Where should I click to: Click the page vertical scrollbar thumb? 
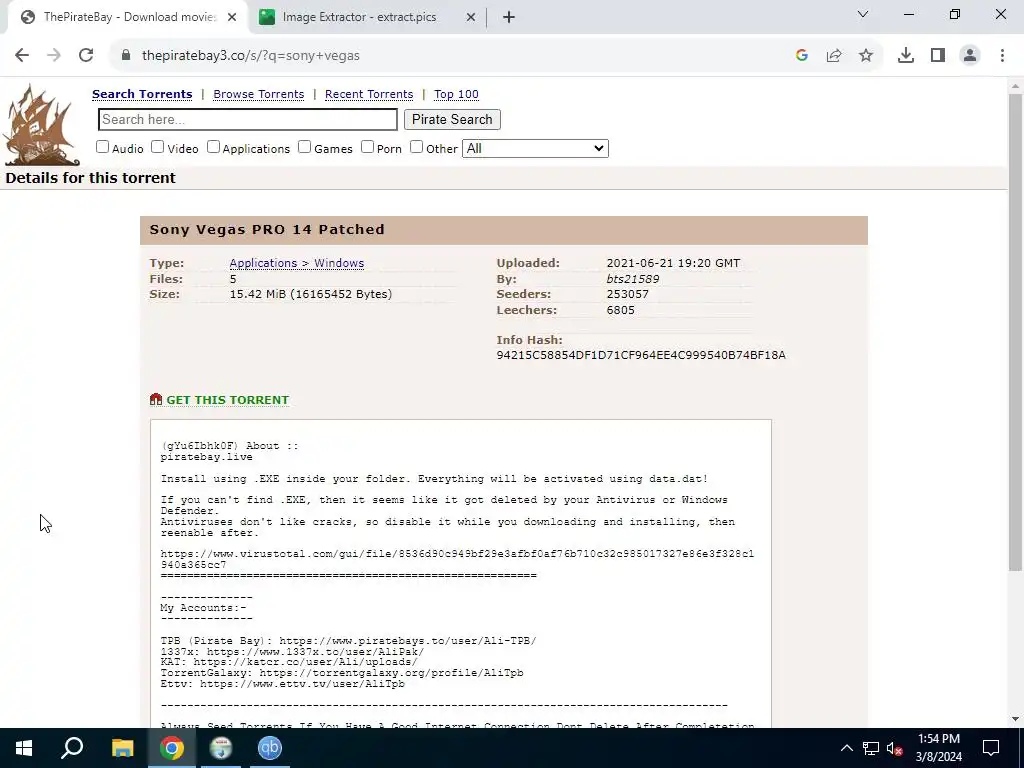pyautogui.click(x=1015, y=333)
